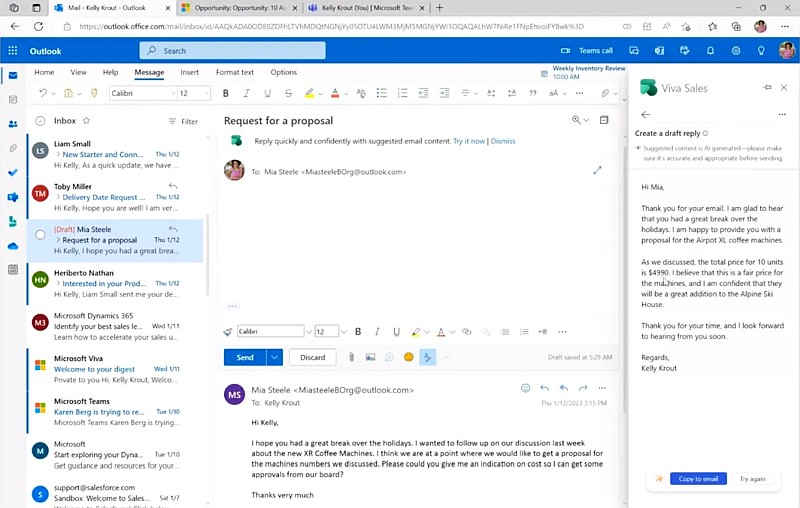
Task: Go back in Viva Sales pane
Action: click(646, 115)
